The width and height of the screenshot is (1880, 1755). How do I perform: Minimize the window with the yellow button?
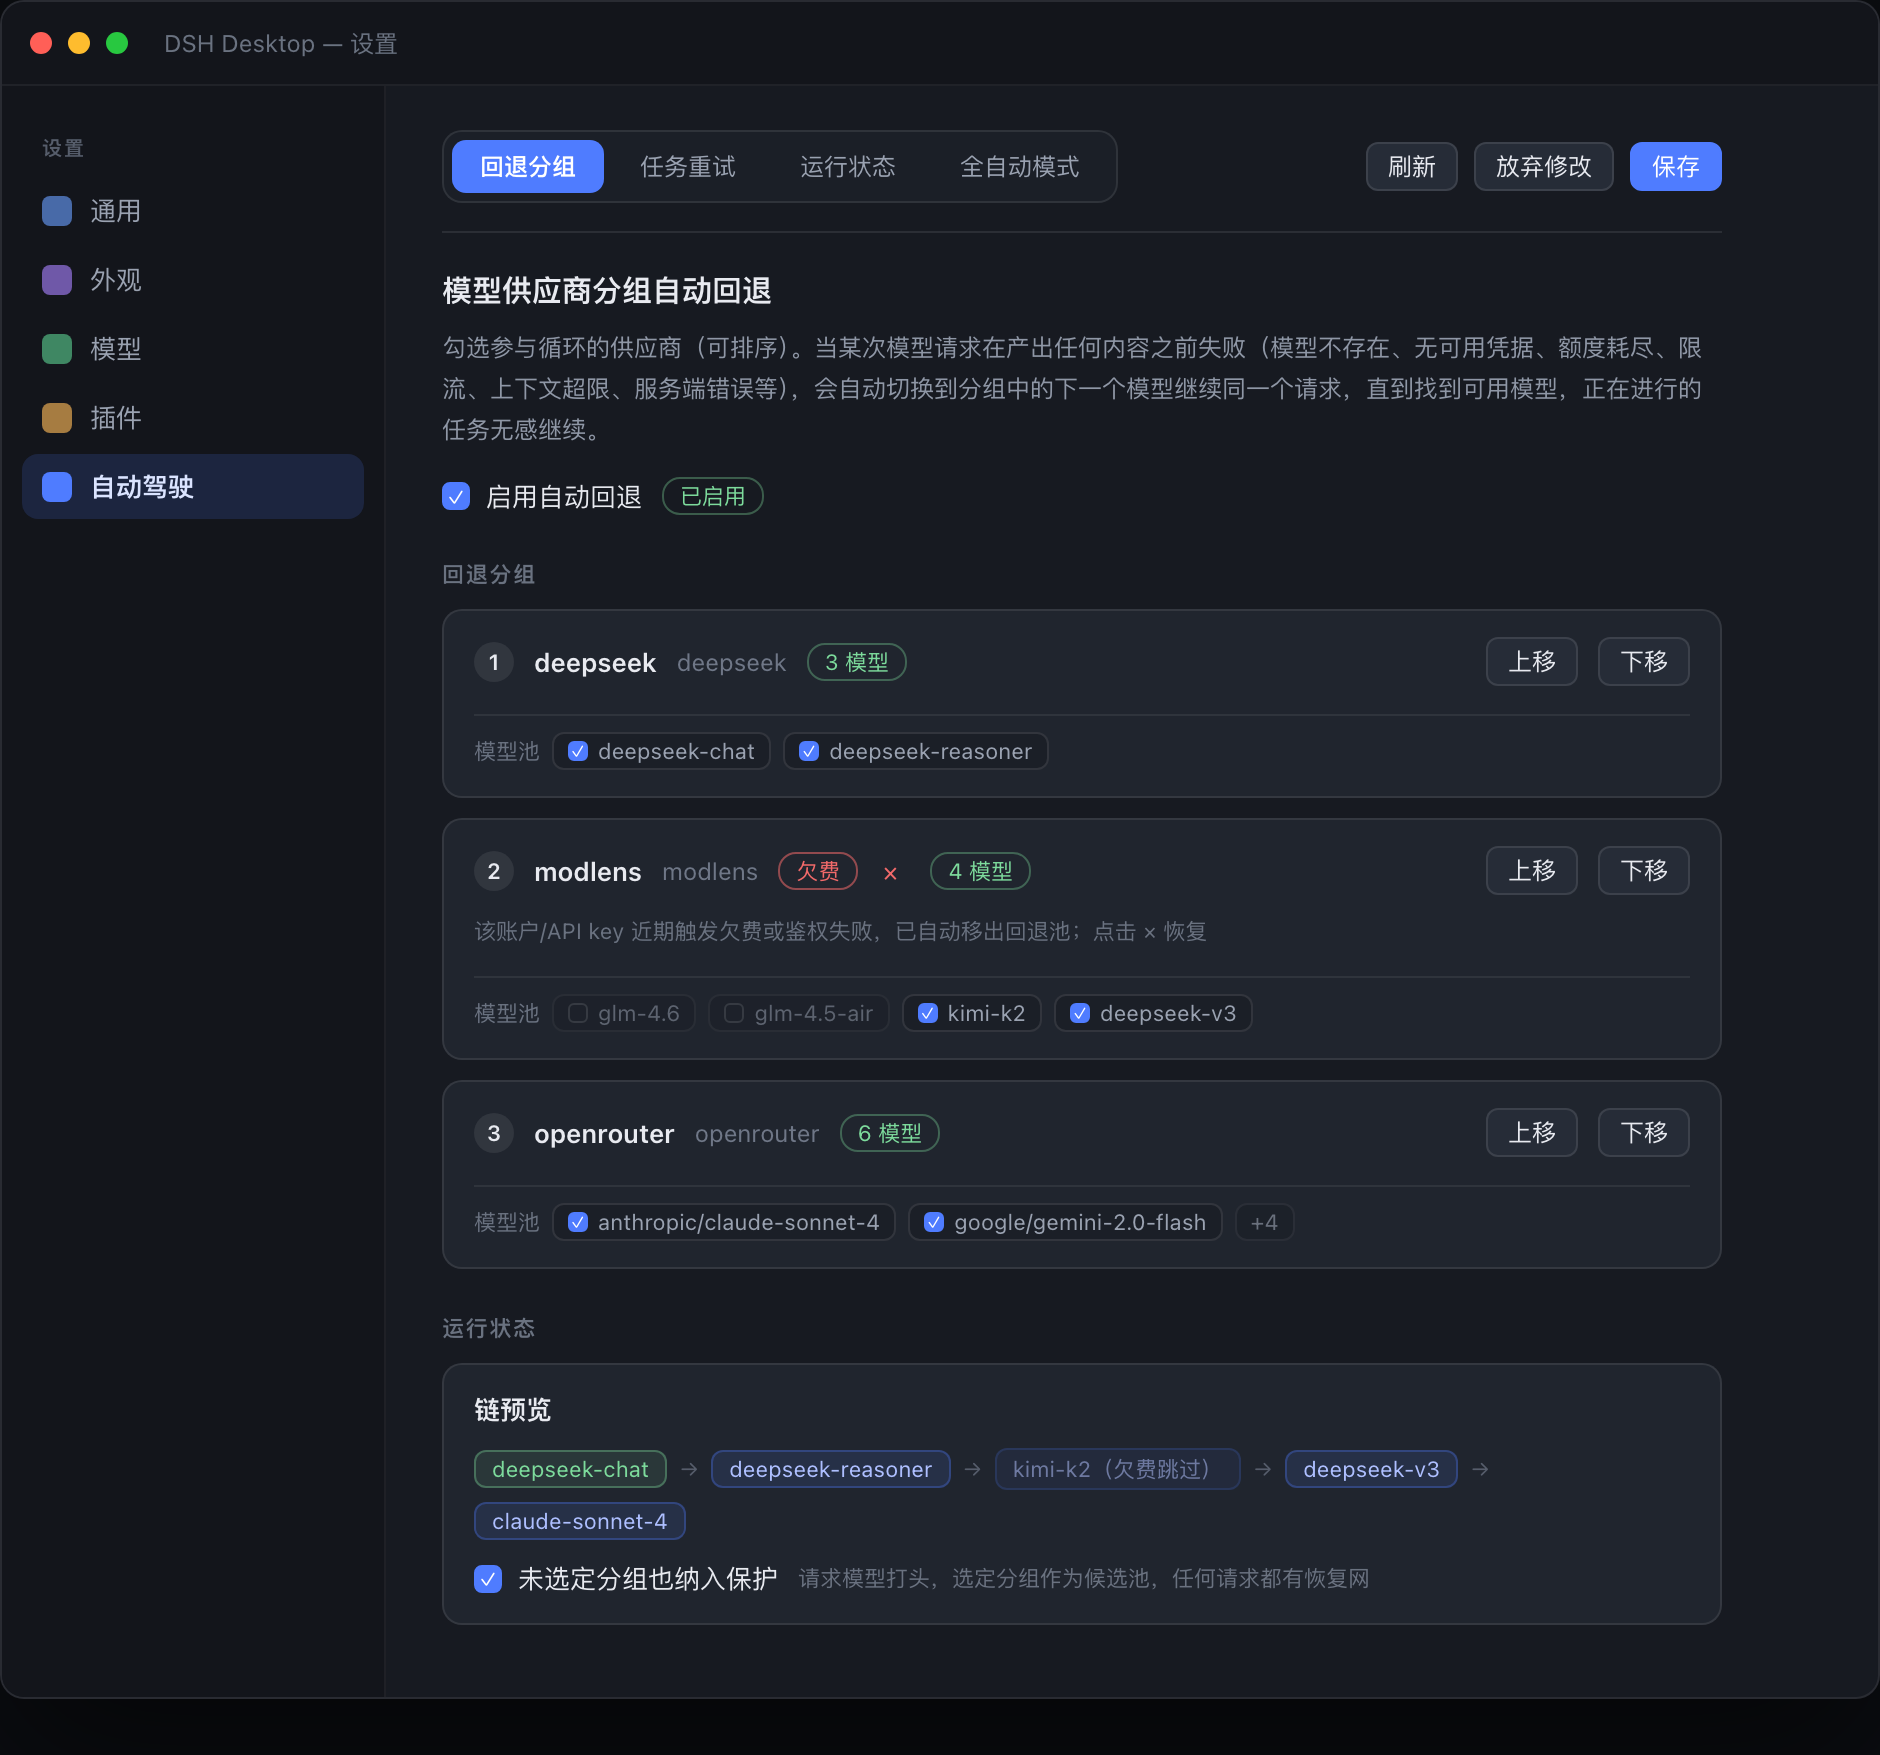tap(79, 43)
